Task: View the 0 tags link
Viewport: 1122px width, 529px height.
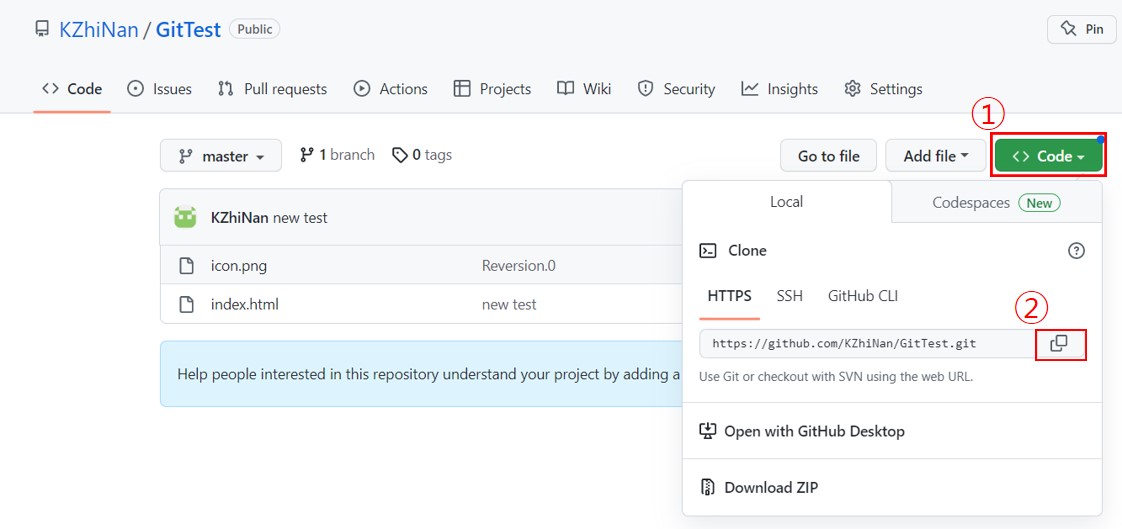Action: [421, 155]
